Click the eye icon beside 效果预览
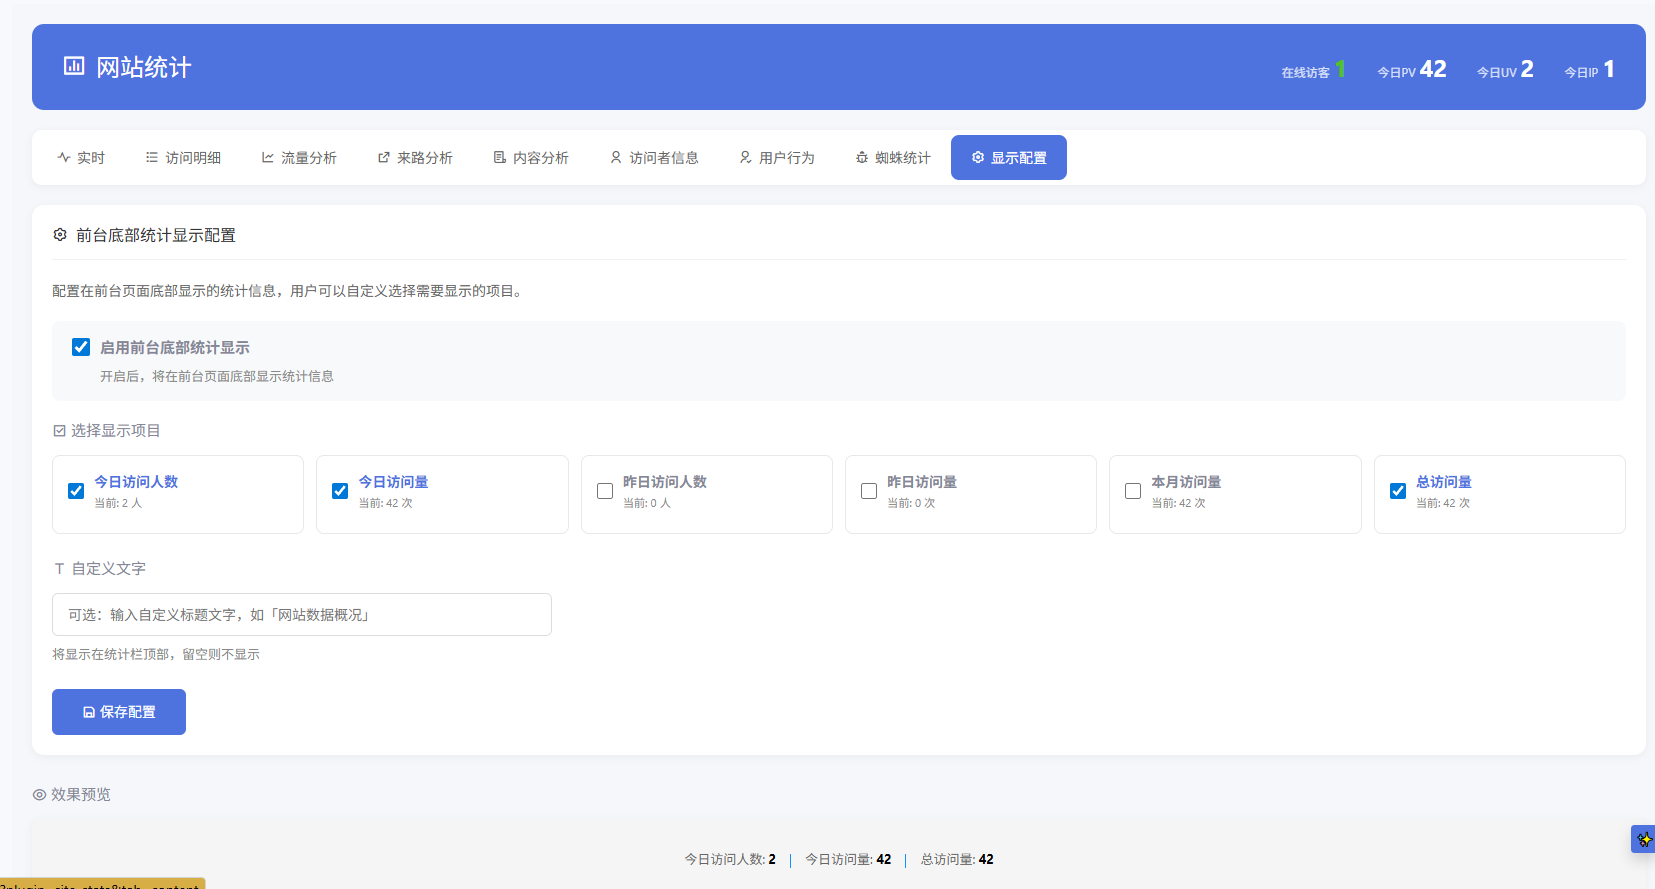This screenshot has width=1655, height=889. [x=39, y=795]
